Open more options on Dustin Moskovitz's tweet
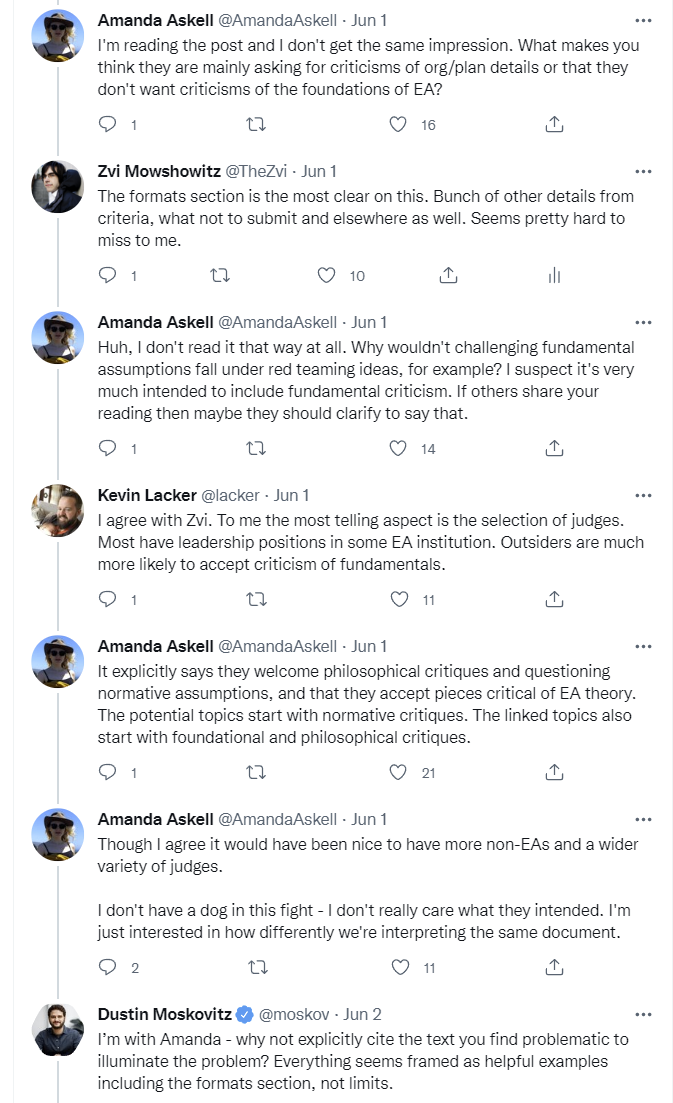 [x=643, y=1013]
